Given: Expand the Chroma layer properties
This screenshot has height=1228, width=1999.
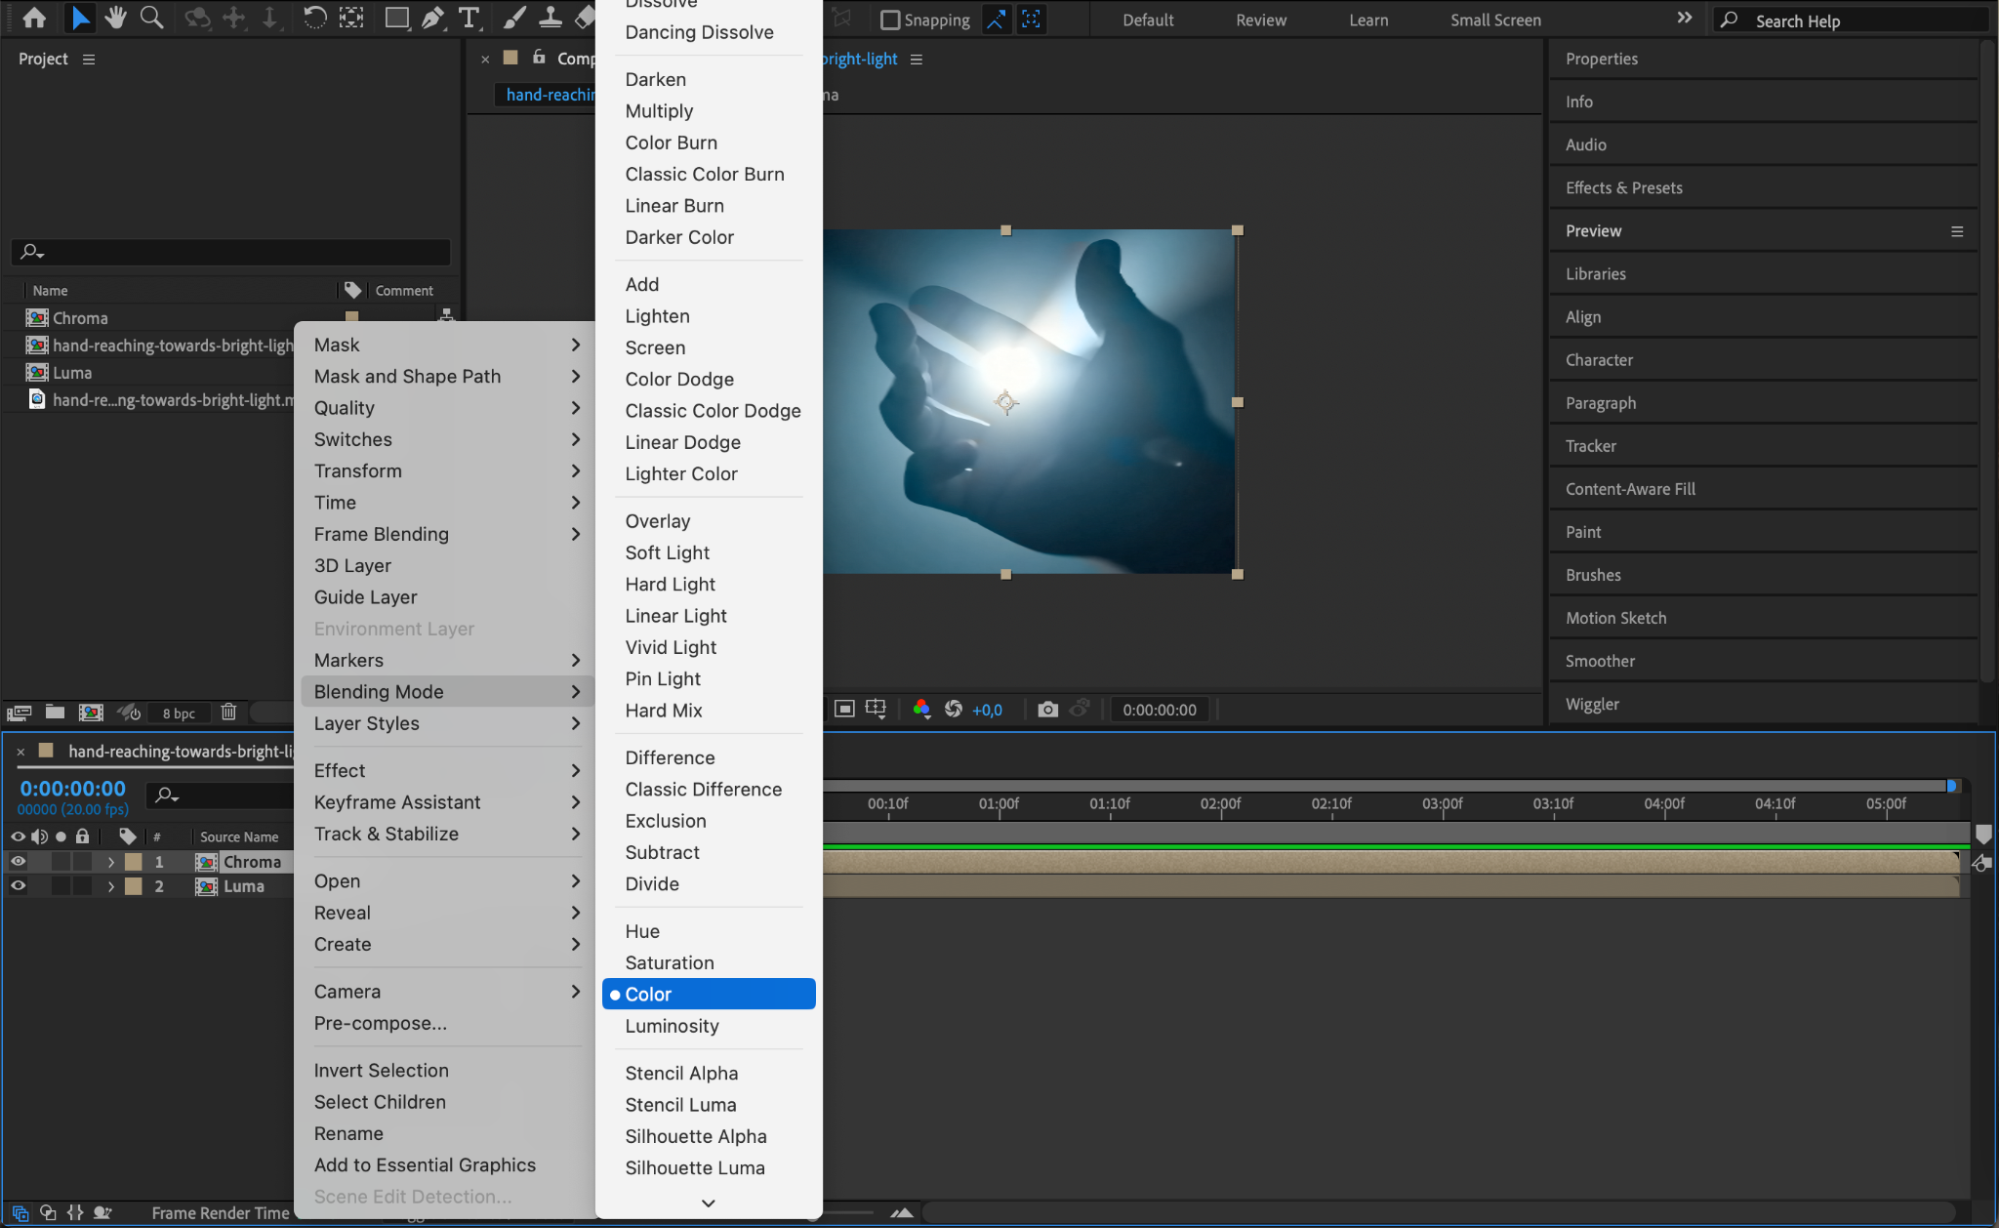Looking at the screenshot, I should tap(111, 861).
